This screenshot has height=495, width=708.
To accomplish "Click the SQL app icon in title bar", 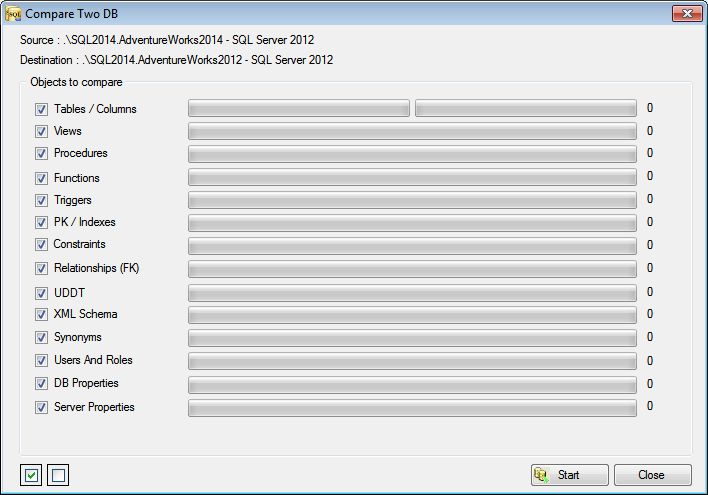I will click(13, 14).
